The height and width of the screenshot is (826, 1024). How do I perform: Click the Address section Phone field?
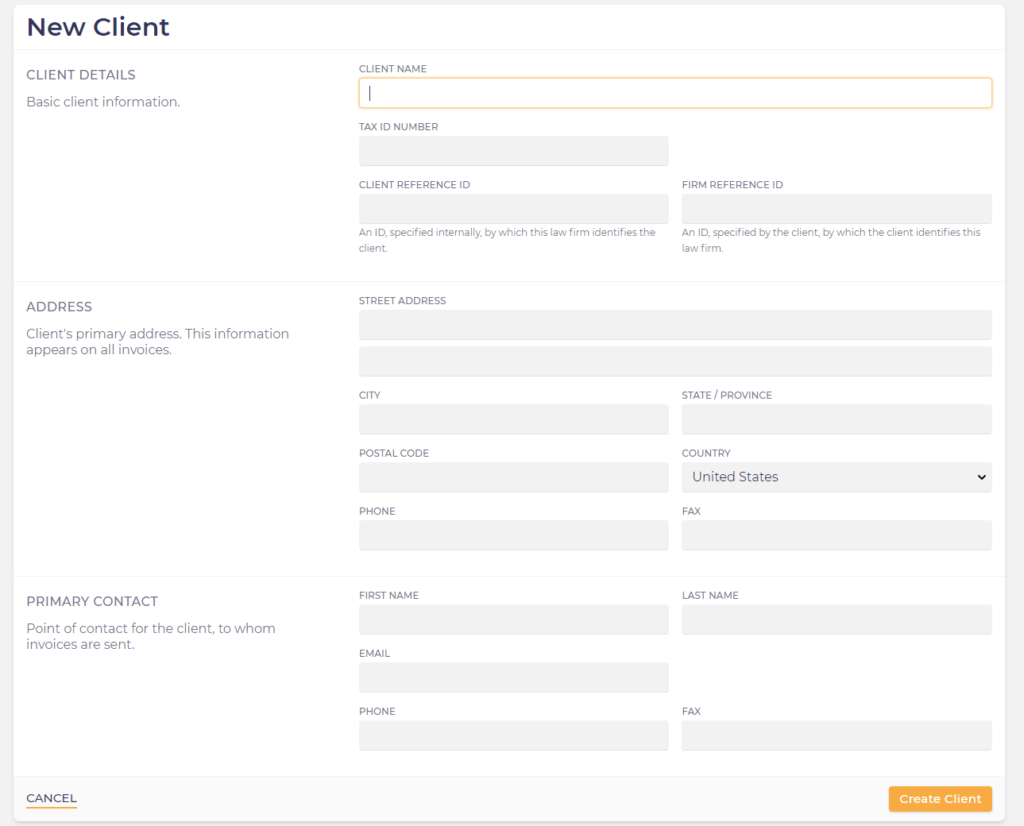(513, 535)
